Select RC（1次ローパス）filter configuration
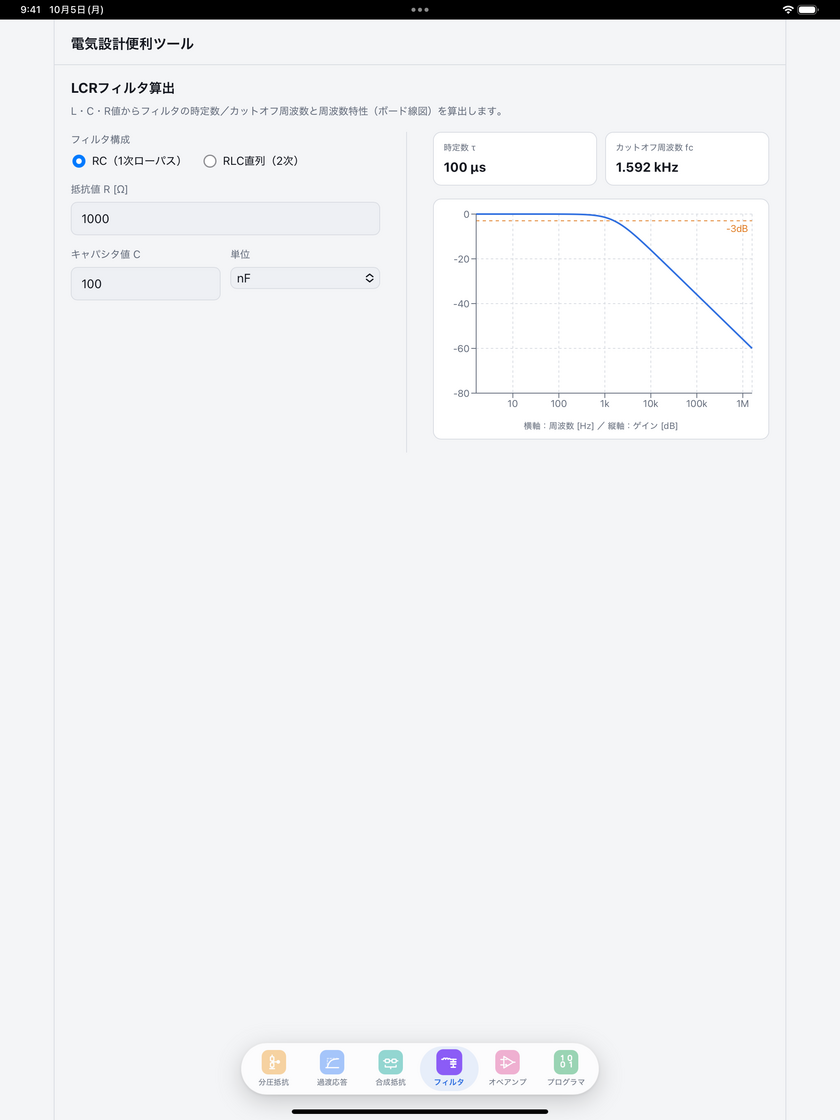840x1120 pixels. pos(126,161)
